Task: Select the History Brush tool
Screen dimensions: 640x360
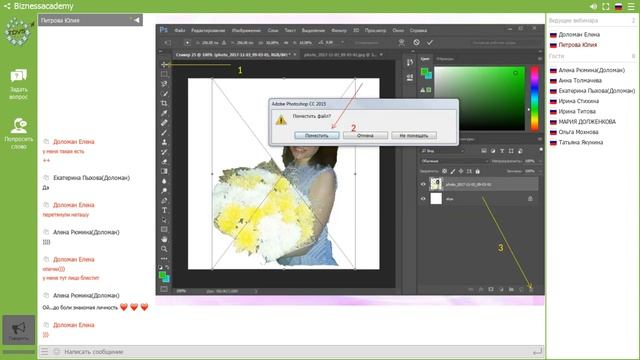Action: (164, 152)
